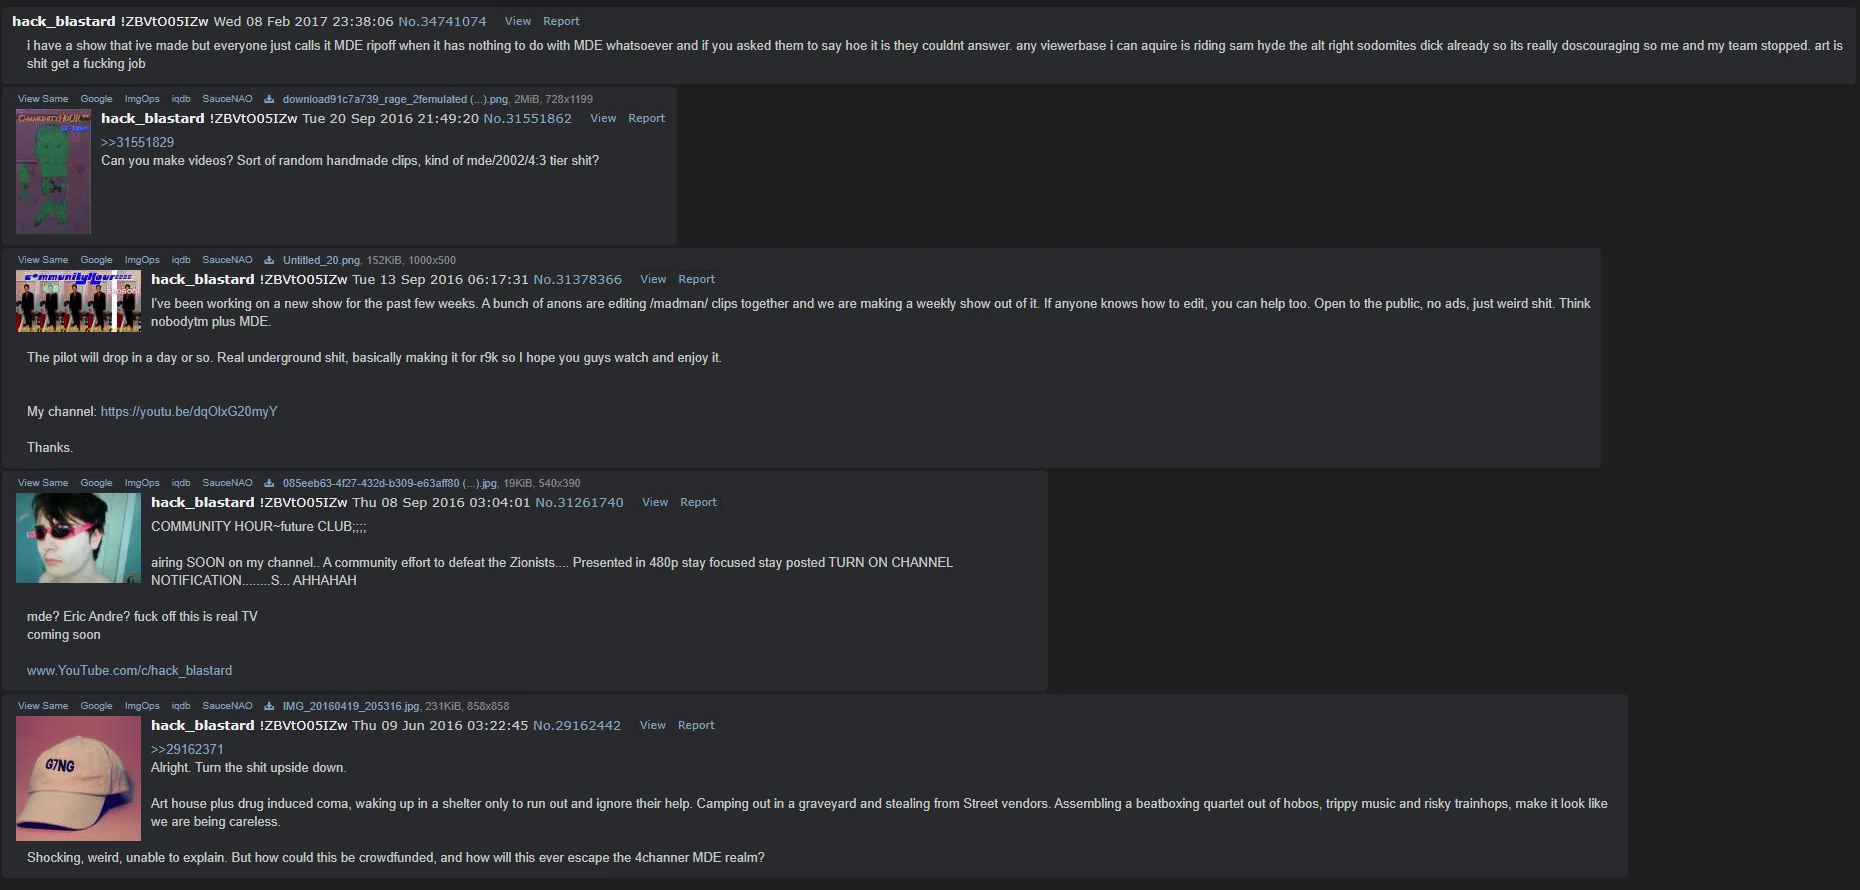Screen dimensions: 1860x890
Task: Follow the reply quote >>29162371
Action: [x=187, y=750]
